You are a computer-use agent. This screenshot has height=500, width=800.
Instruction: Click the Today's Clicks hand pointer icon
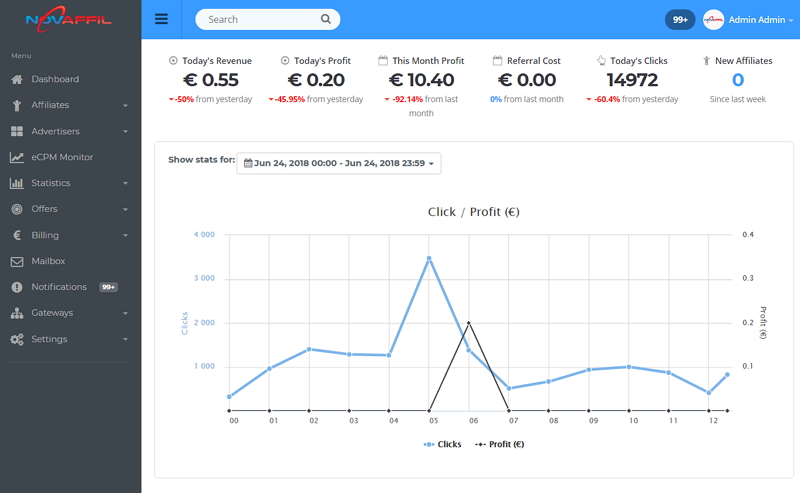(601, 61)
